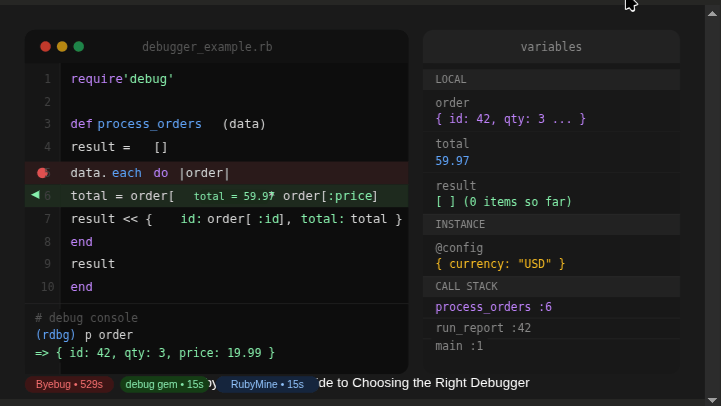This screenshot has width=721, height=406.
Task: Select main :1 stack frame
Action: coord(459,346)
